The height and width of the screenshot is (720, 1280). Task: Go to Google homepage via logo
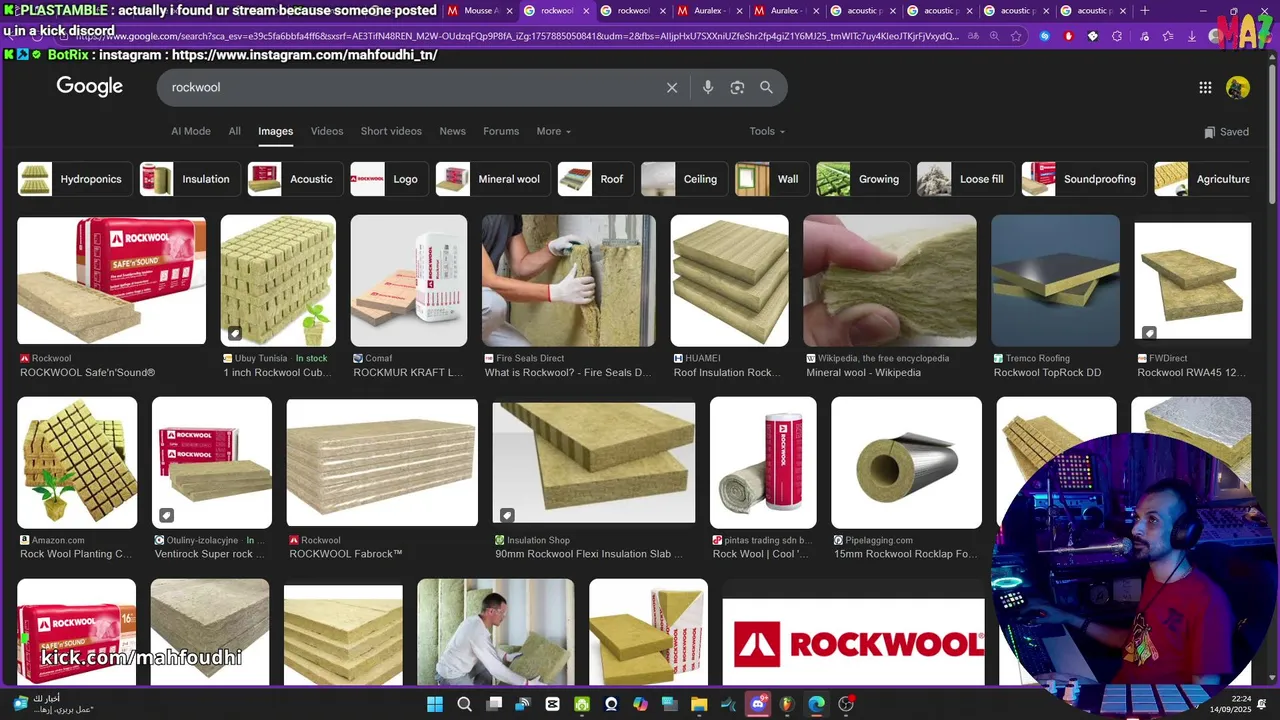pos(89,87)
